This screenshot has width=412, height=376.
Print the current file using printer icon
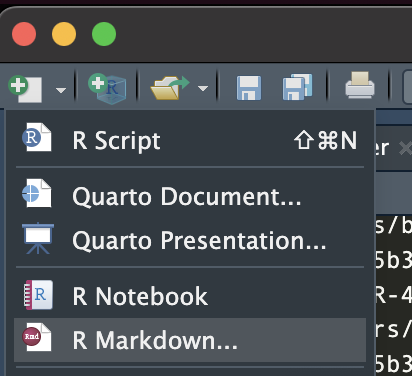click(360, 85)
